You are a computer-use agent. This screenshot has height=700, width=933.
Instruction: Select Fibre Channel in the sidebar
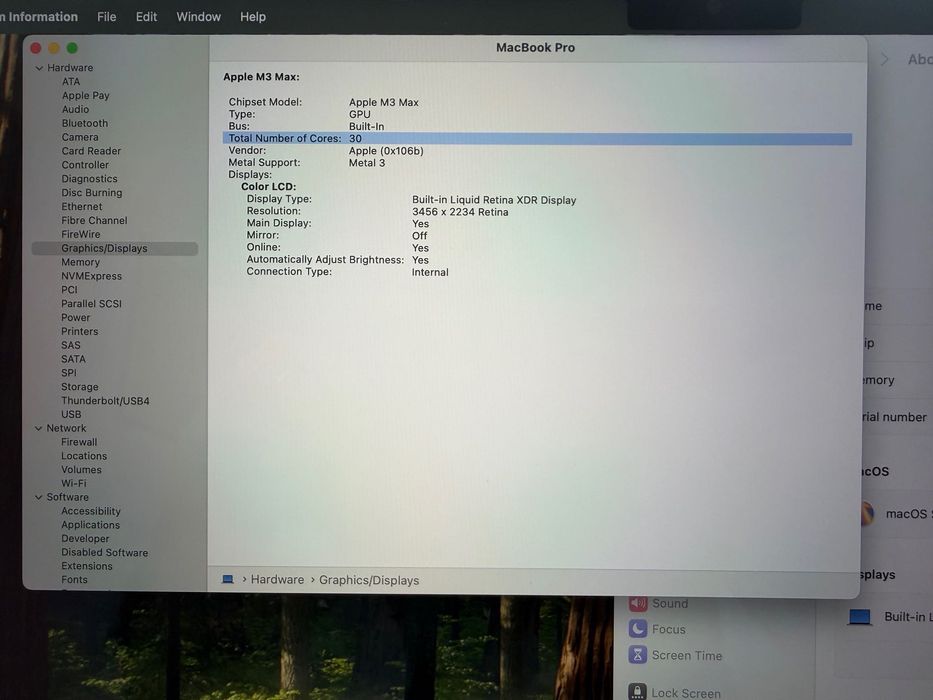94,220
